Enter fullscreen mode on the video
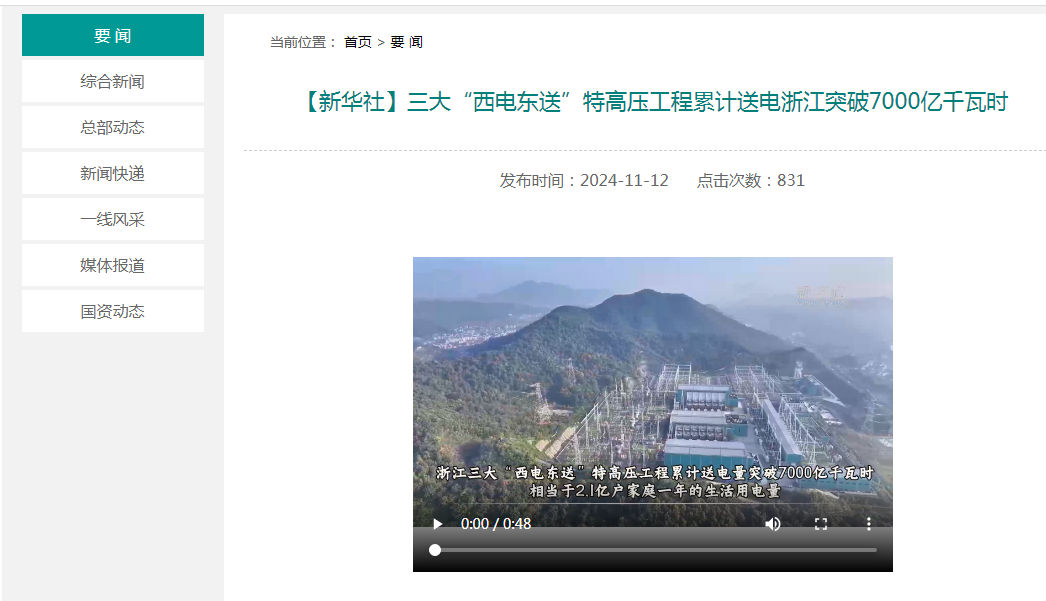The width and height of the screenshot is (1046, 601). 821,524
